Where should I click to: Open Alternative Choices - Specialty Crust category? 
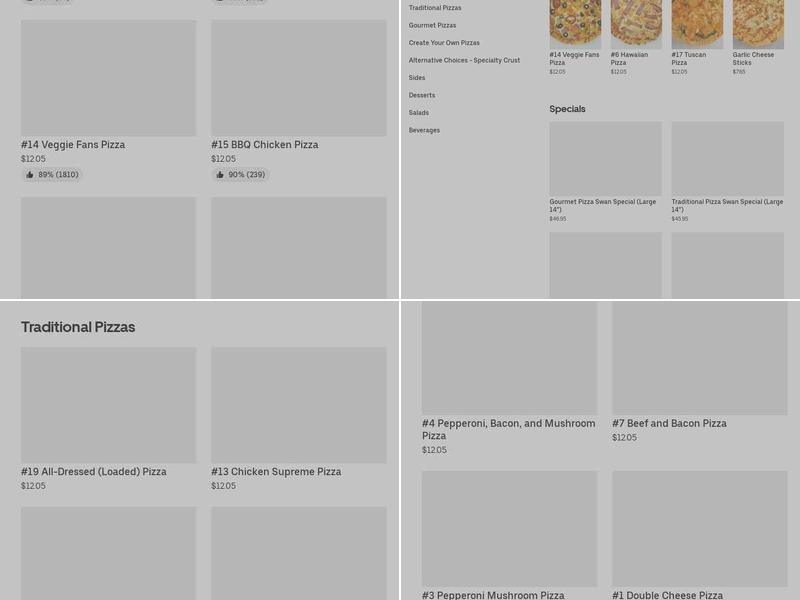tap(464, 60)
